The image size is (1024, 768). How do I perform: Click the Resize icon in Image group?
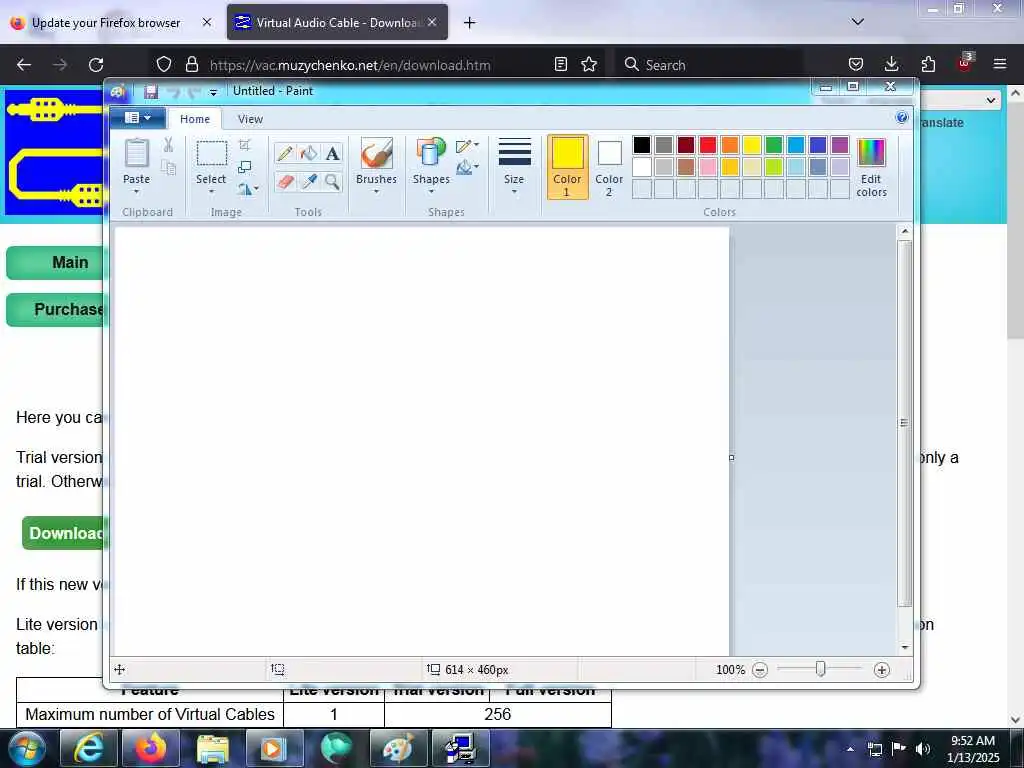click(245, 167)
